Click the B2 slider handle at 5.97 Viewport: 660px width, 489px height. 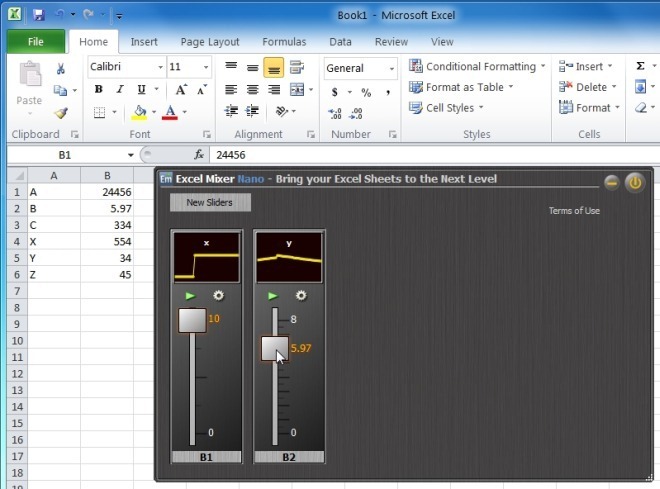point(275,348)
